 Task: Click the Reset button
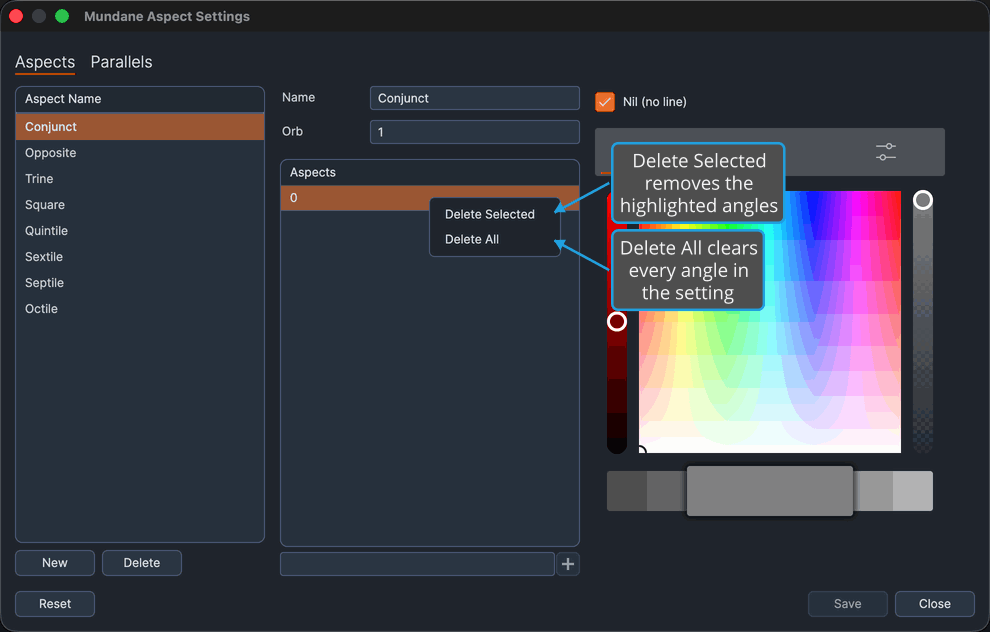click(55, 604)
